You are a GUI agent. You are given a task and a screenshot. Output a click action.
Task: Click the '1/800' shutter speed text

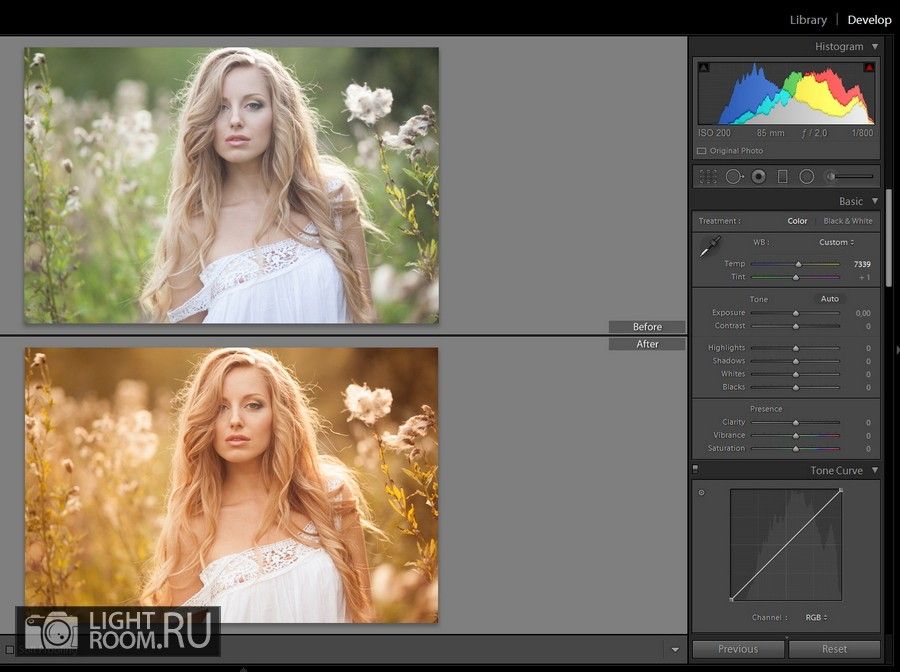pyautogui.click(x=863, y=133)
